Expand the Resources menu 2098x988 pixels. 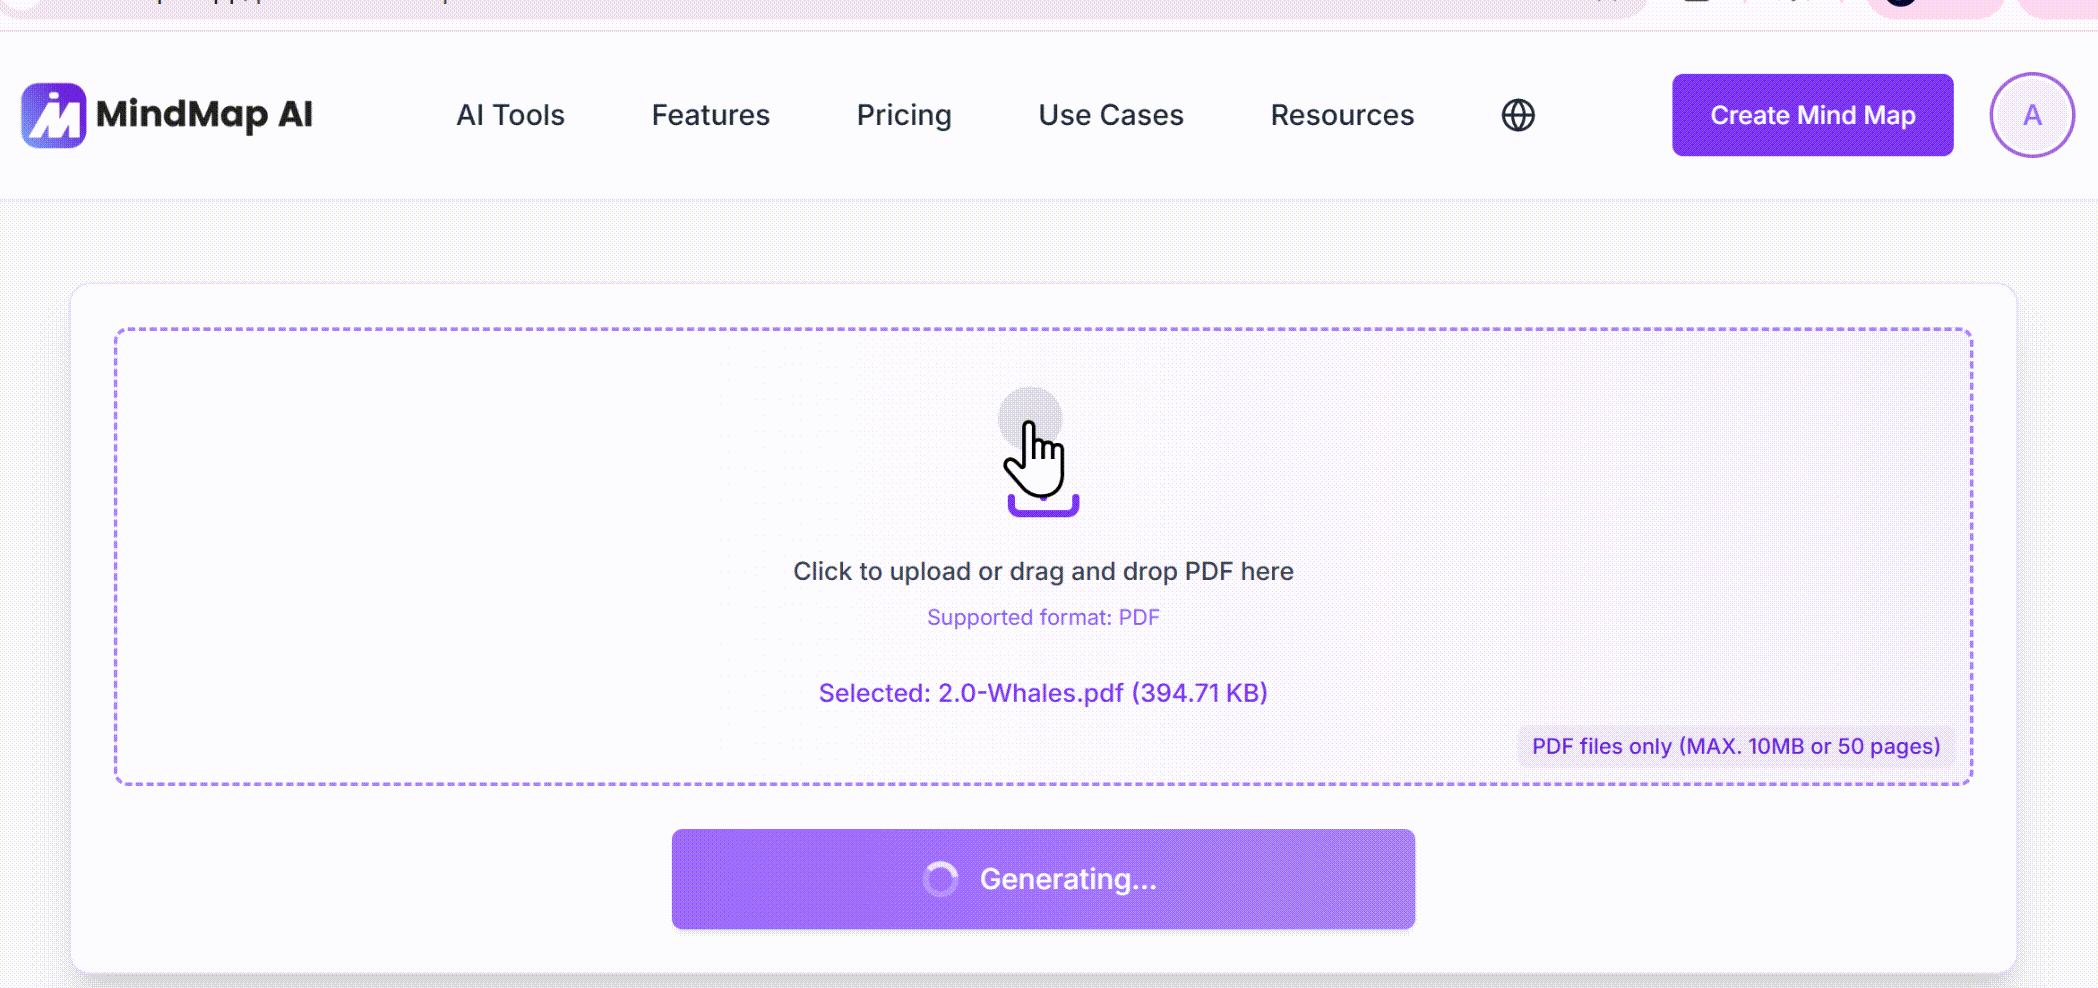1342,115
